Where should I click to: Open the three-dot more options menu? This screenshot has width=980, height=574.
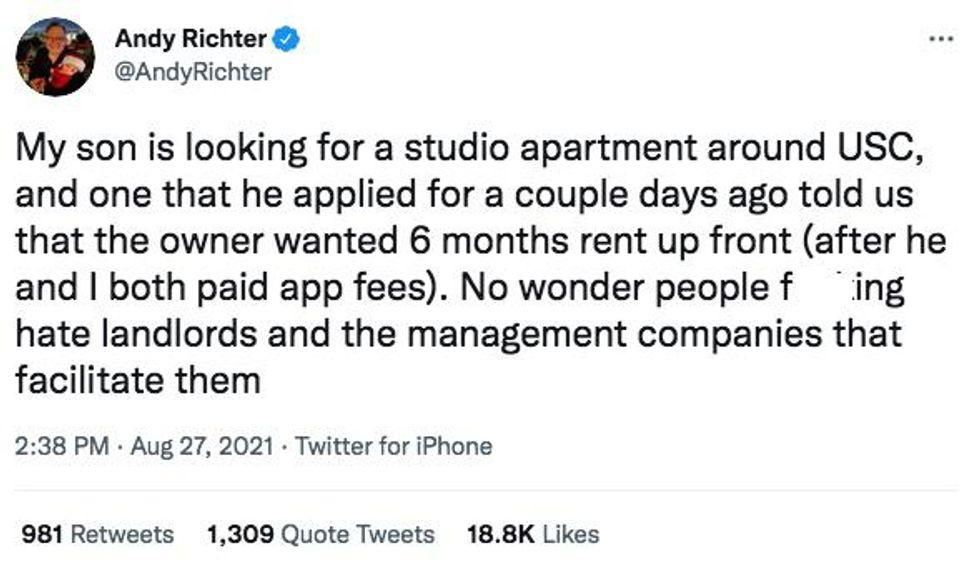coord(941,38)
